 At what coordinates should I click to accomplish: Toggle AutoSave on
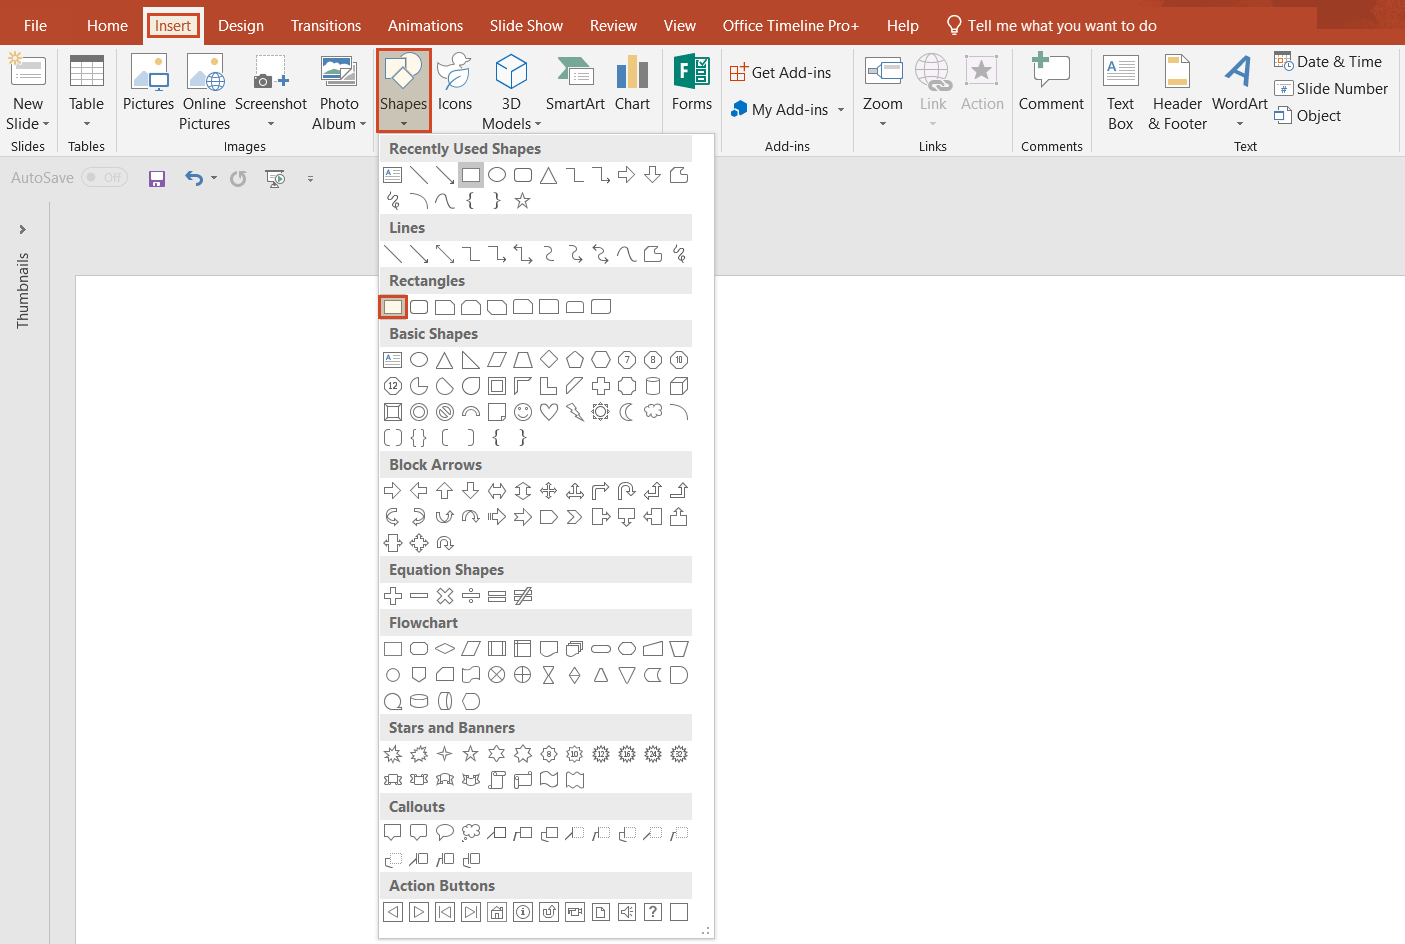(104, 177)
